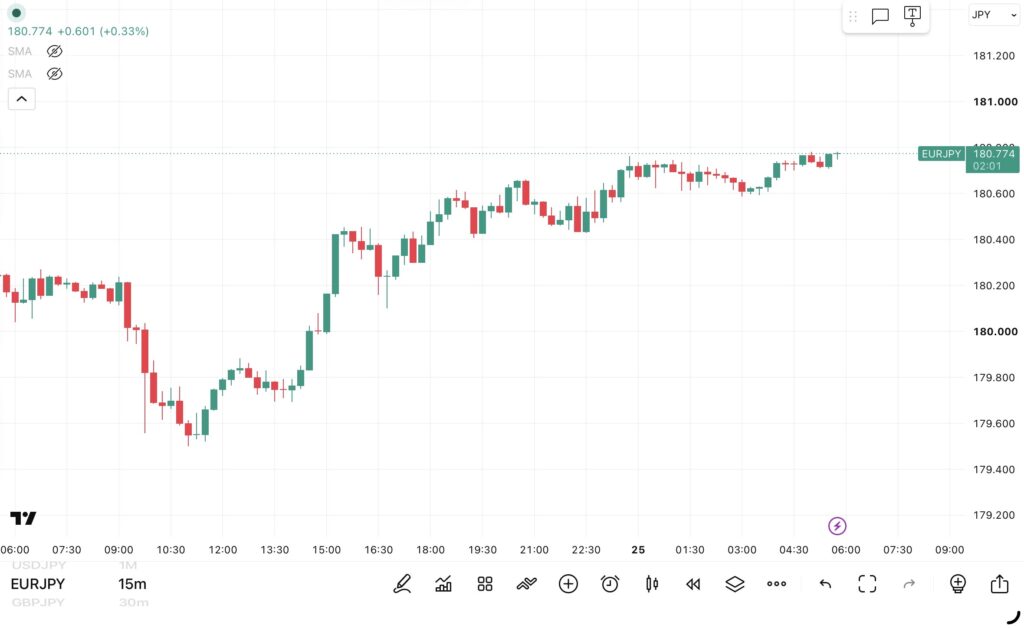Create alert with the clock icon
The height and width of the screenshot is (628, 1024).
tap(610, 584)
